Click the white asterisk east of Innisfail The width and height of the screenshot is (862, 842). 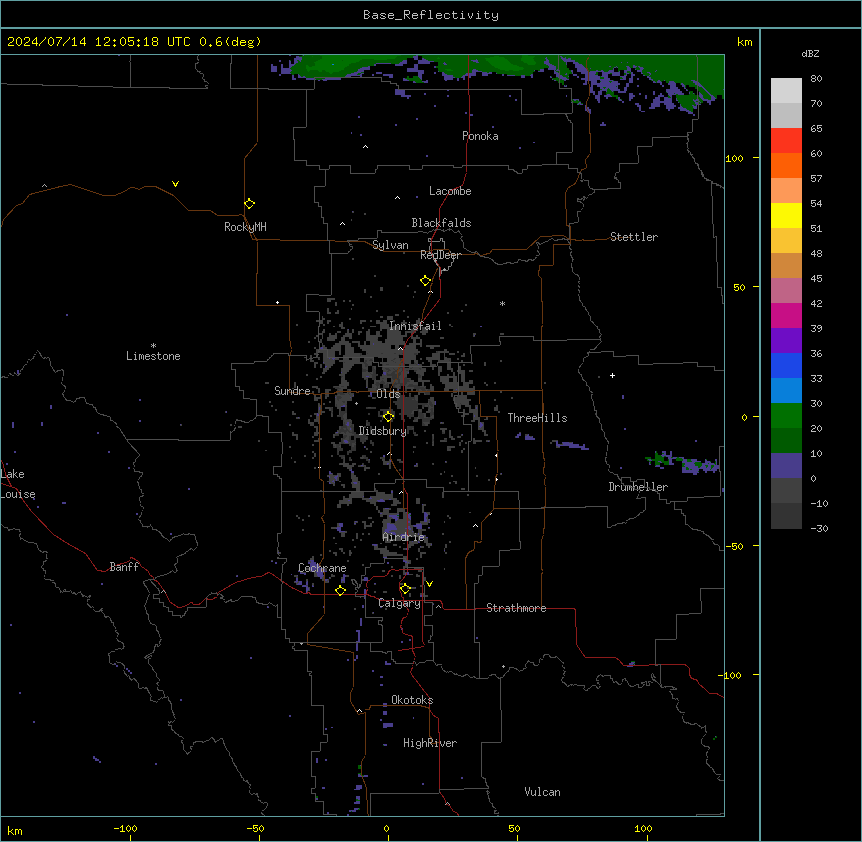pos(502,303)
